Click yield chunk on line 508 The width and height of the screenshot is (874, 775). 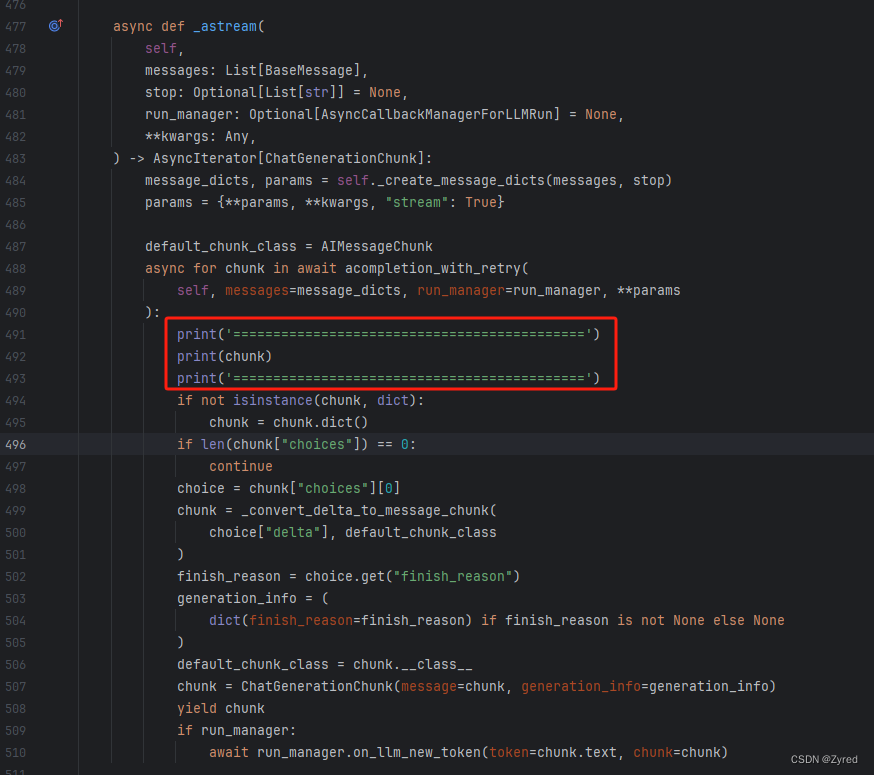(221, 709)
